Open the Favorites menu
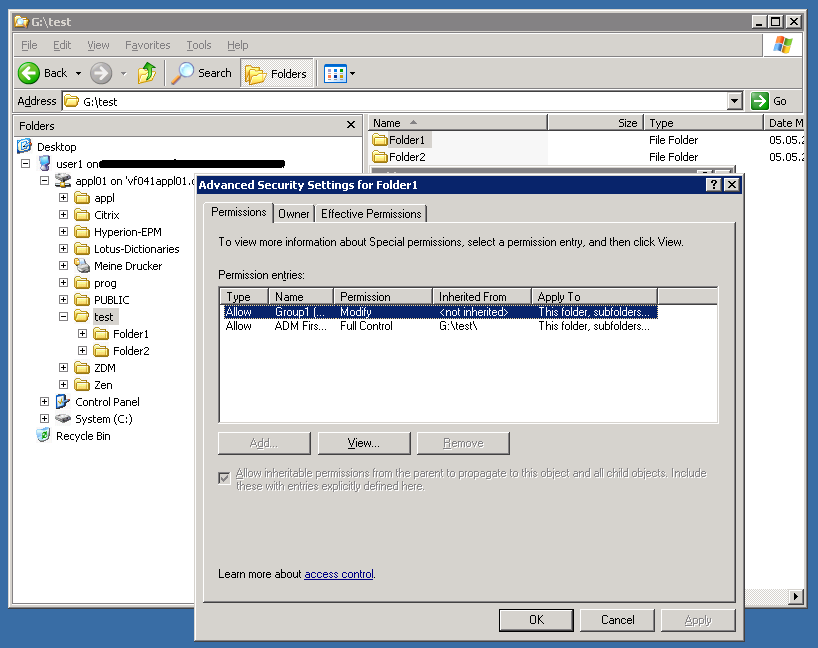 (x=147, y=45)
